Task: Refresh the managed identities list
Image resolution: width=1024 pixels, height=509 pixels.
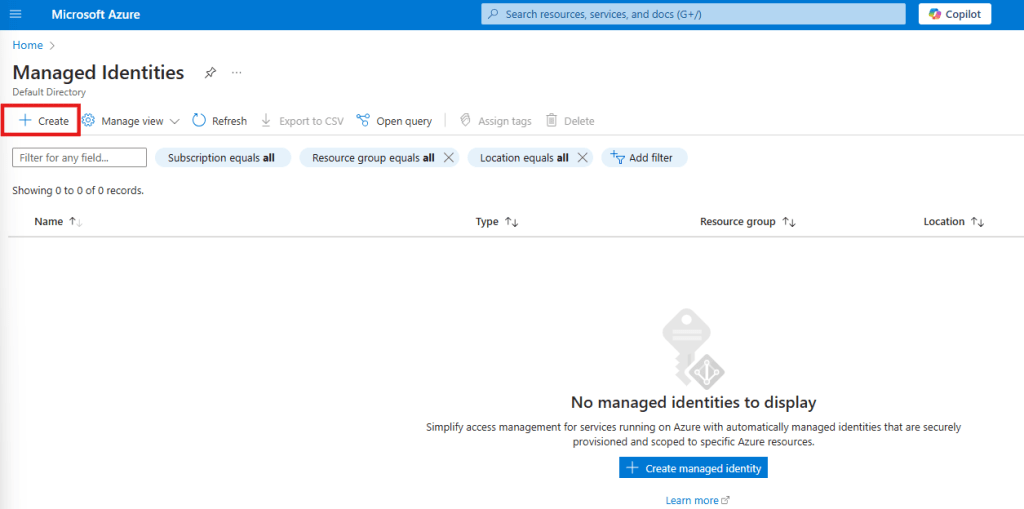Action: point(219,121)
